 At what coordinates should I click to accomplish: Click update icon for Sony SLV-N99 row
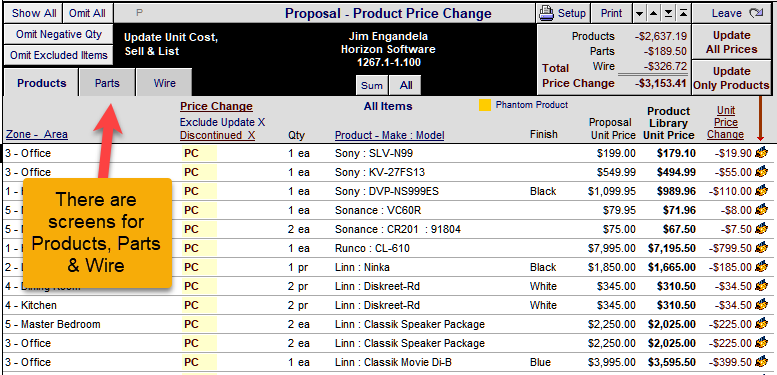click(761, 153)
